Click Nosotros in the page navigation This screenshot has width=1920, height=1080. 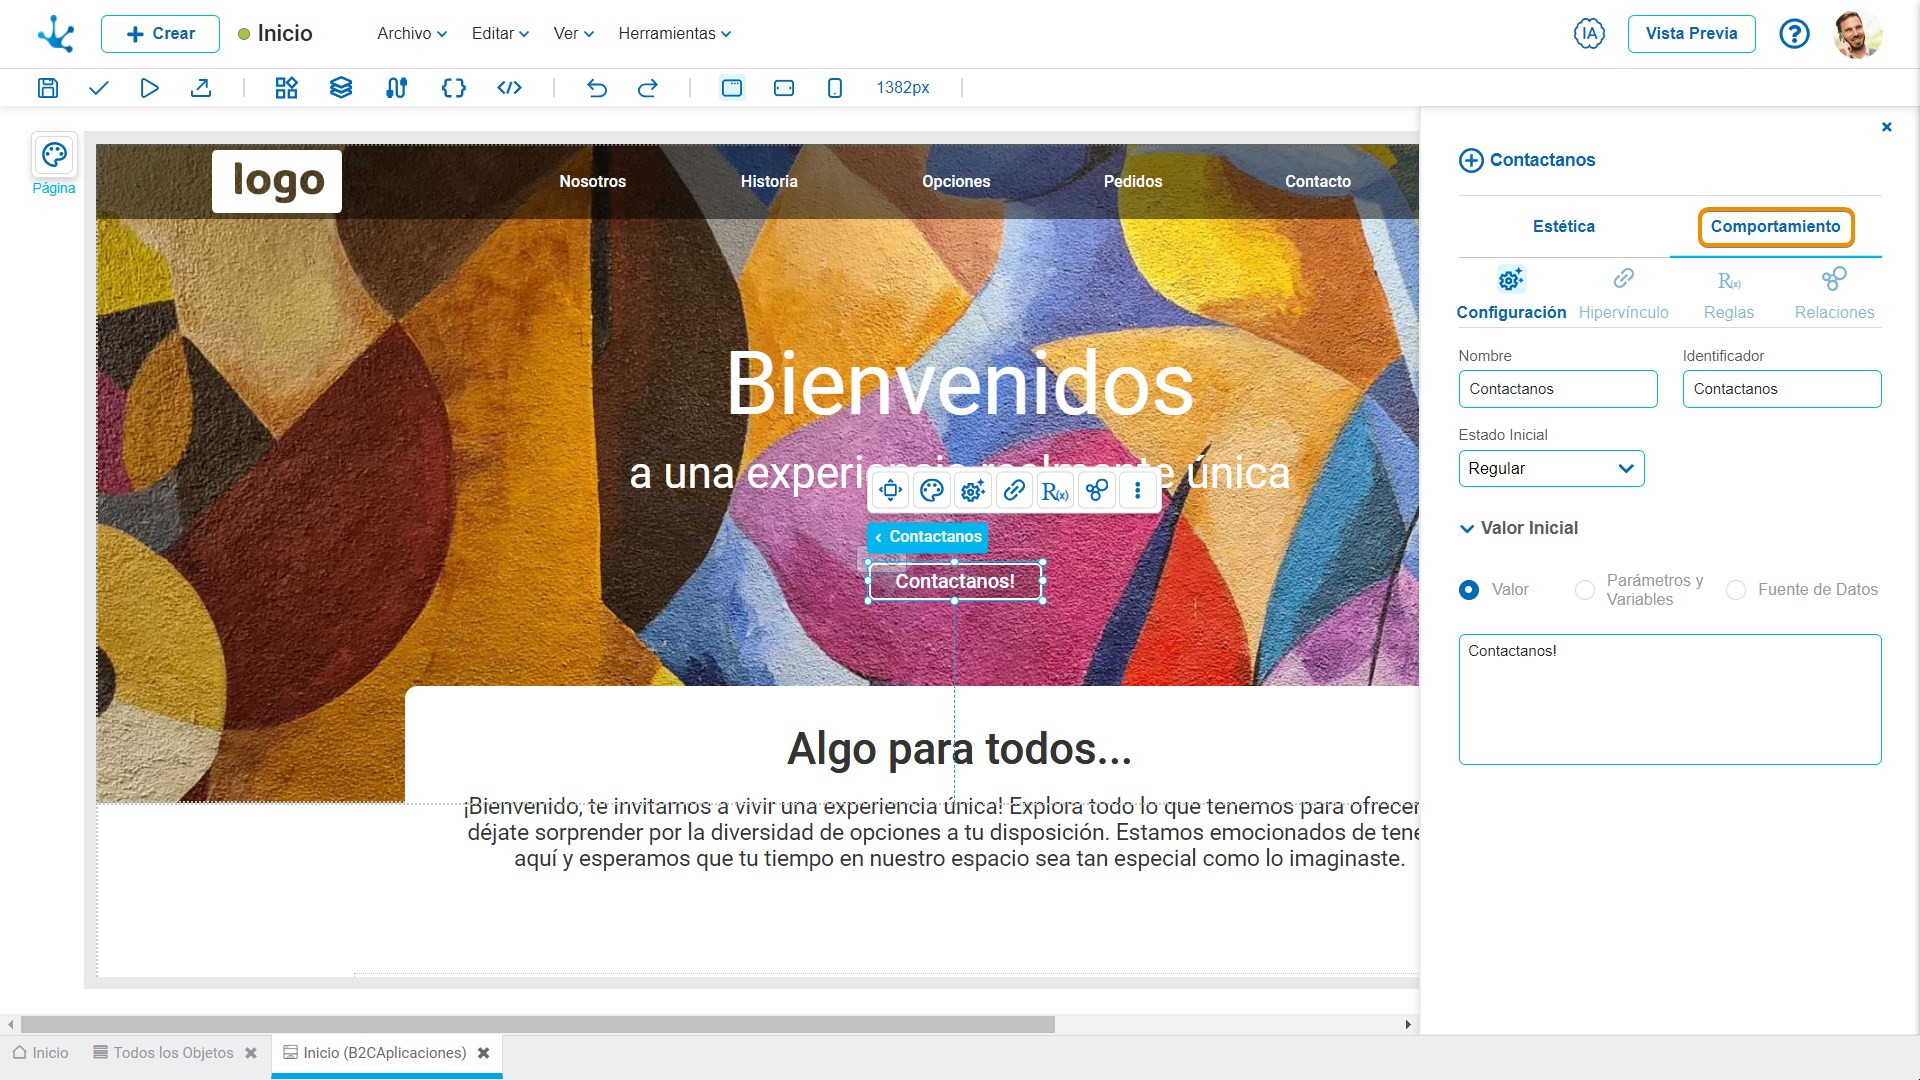tap(592, 182)
